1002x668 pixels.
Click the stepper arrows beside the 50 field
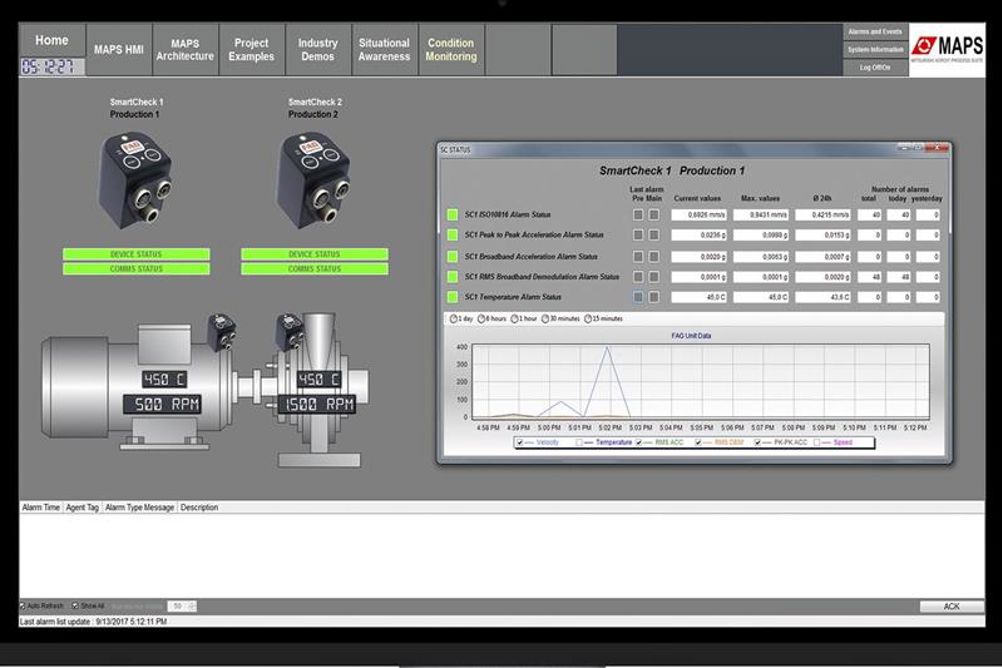click(192, 605)
